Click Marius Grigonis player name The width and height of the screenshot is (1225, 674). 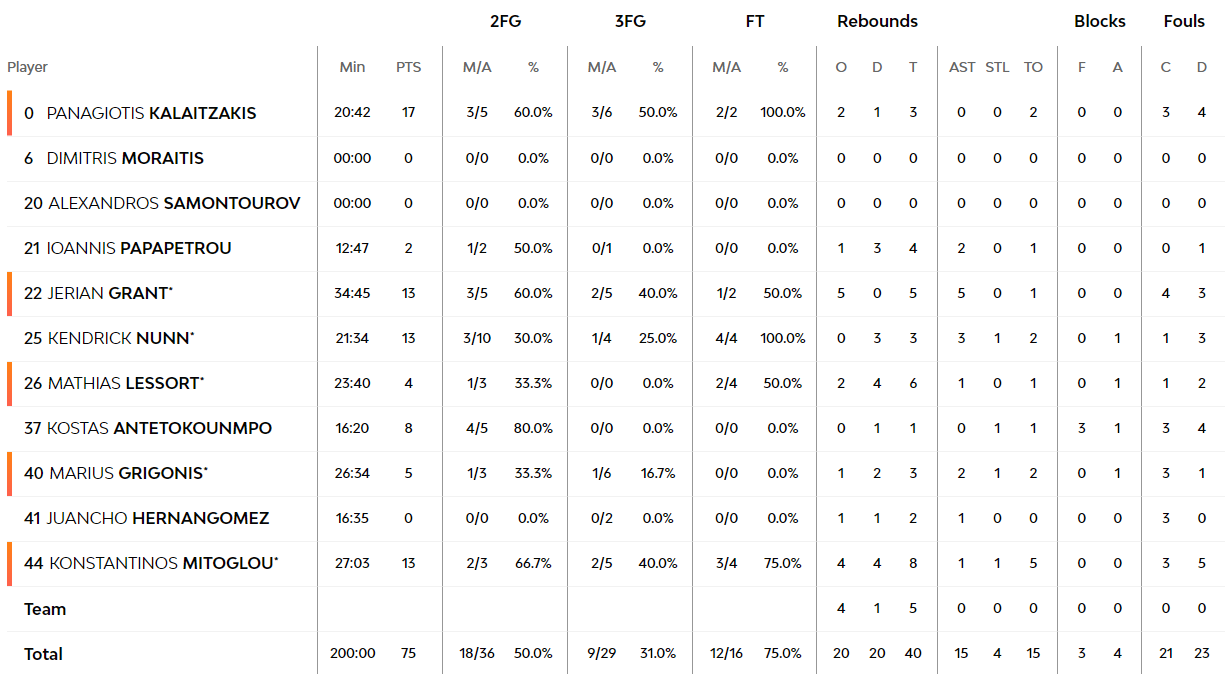(x=129, y=473)
